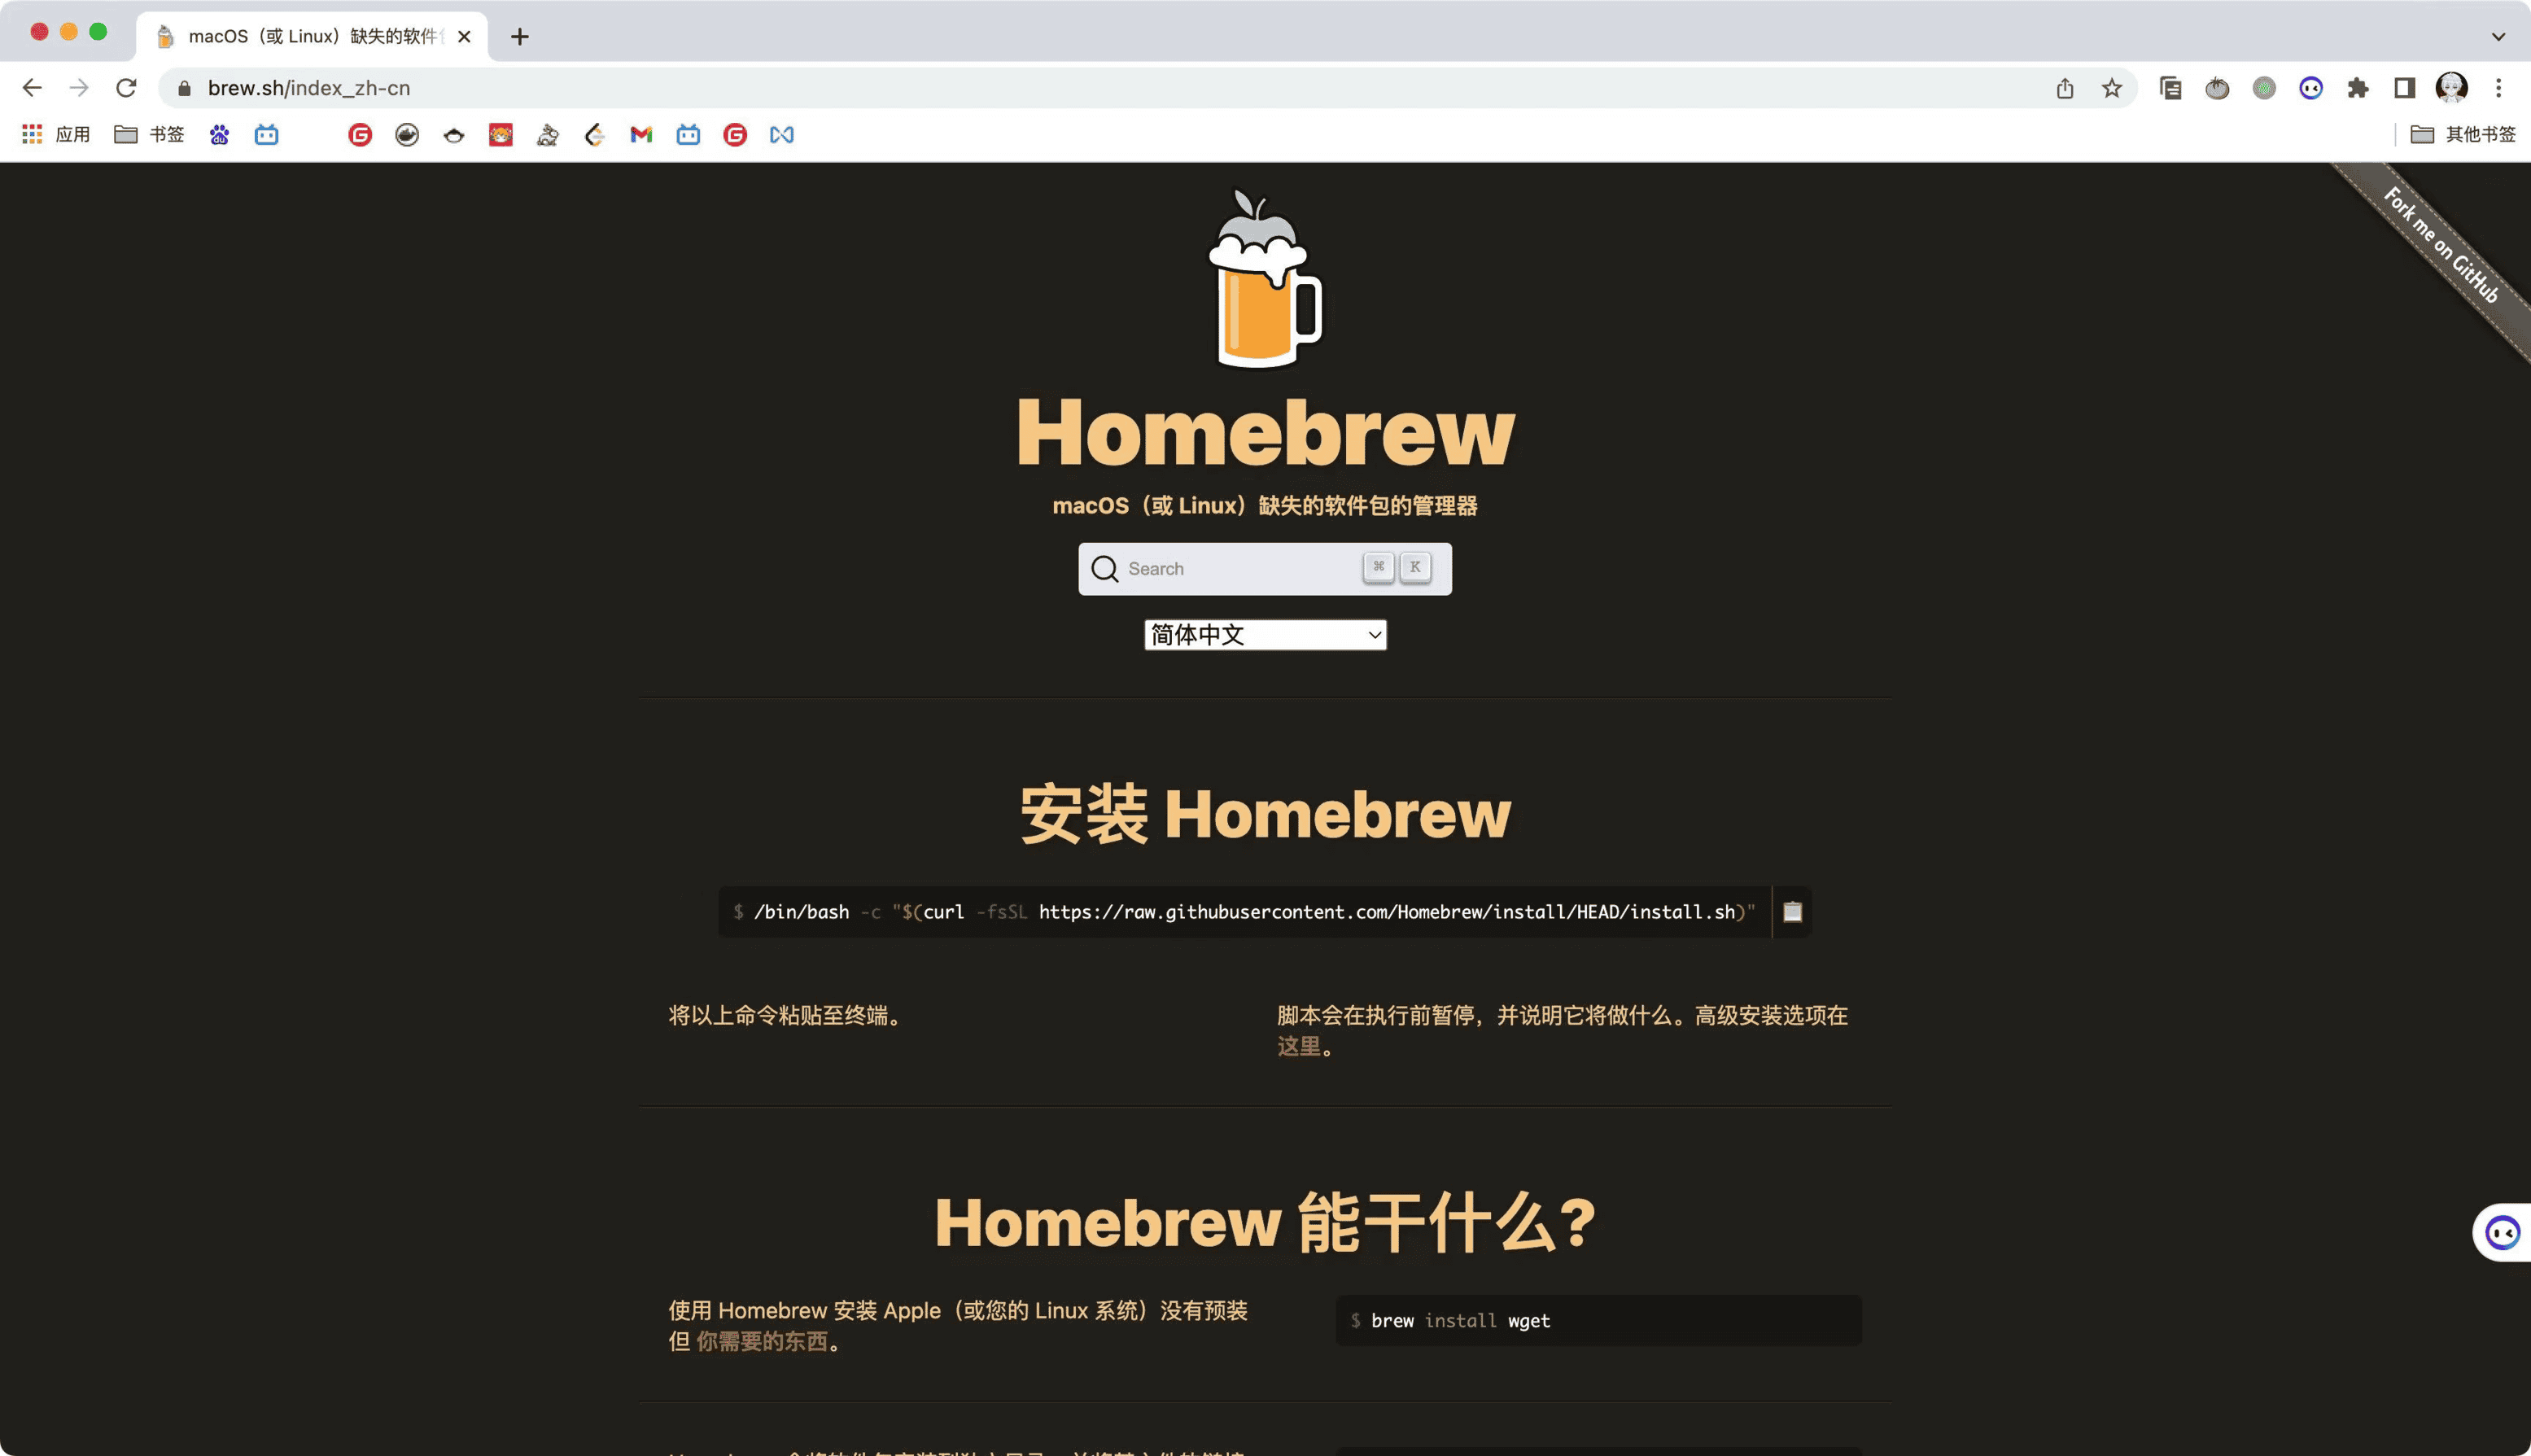
Task: Reload the page
Action: pos(126,88)
